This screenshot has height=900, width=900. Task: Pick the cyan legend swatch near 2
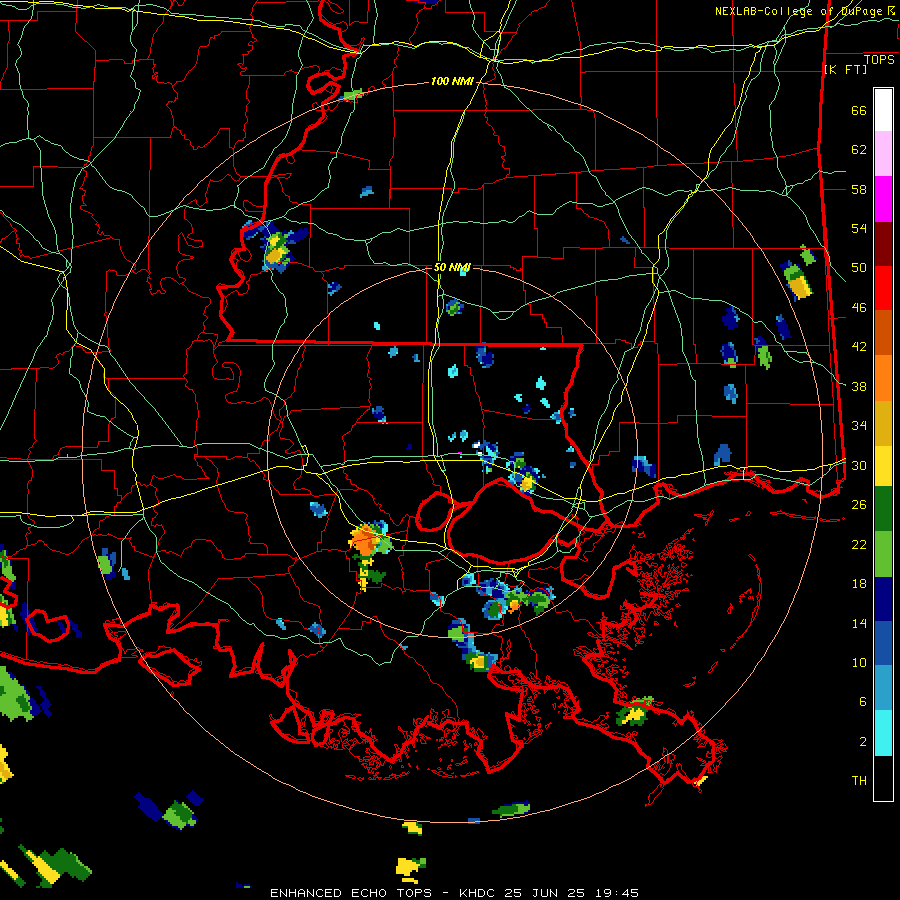[883, 733]
